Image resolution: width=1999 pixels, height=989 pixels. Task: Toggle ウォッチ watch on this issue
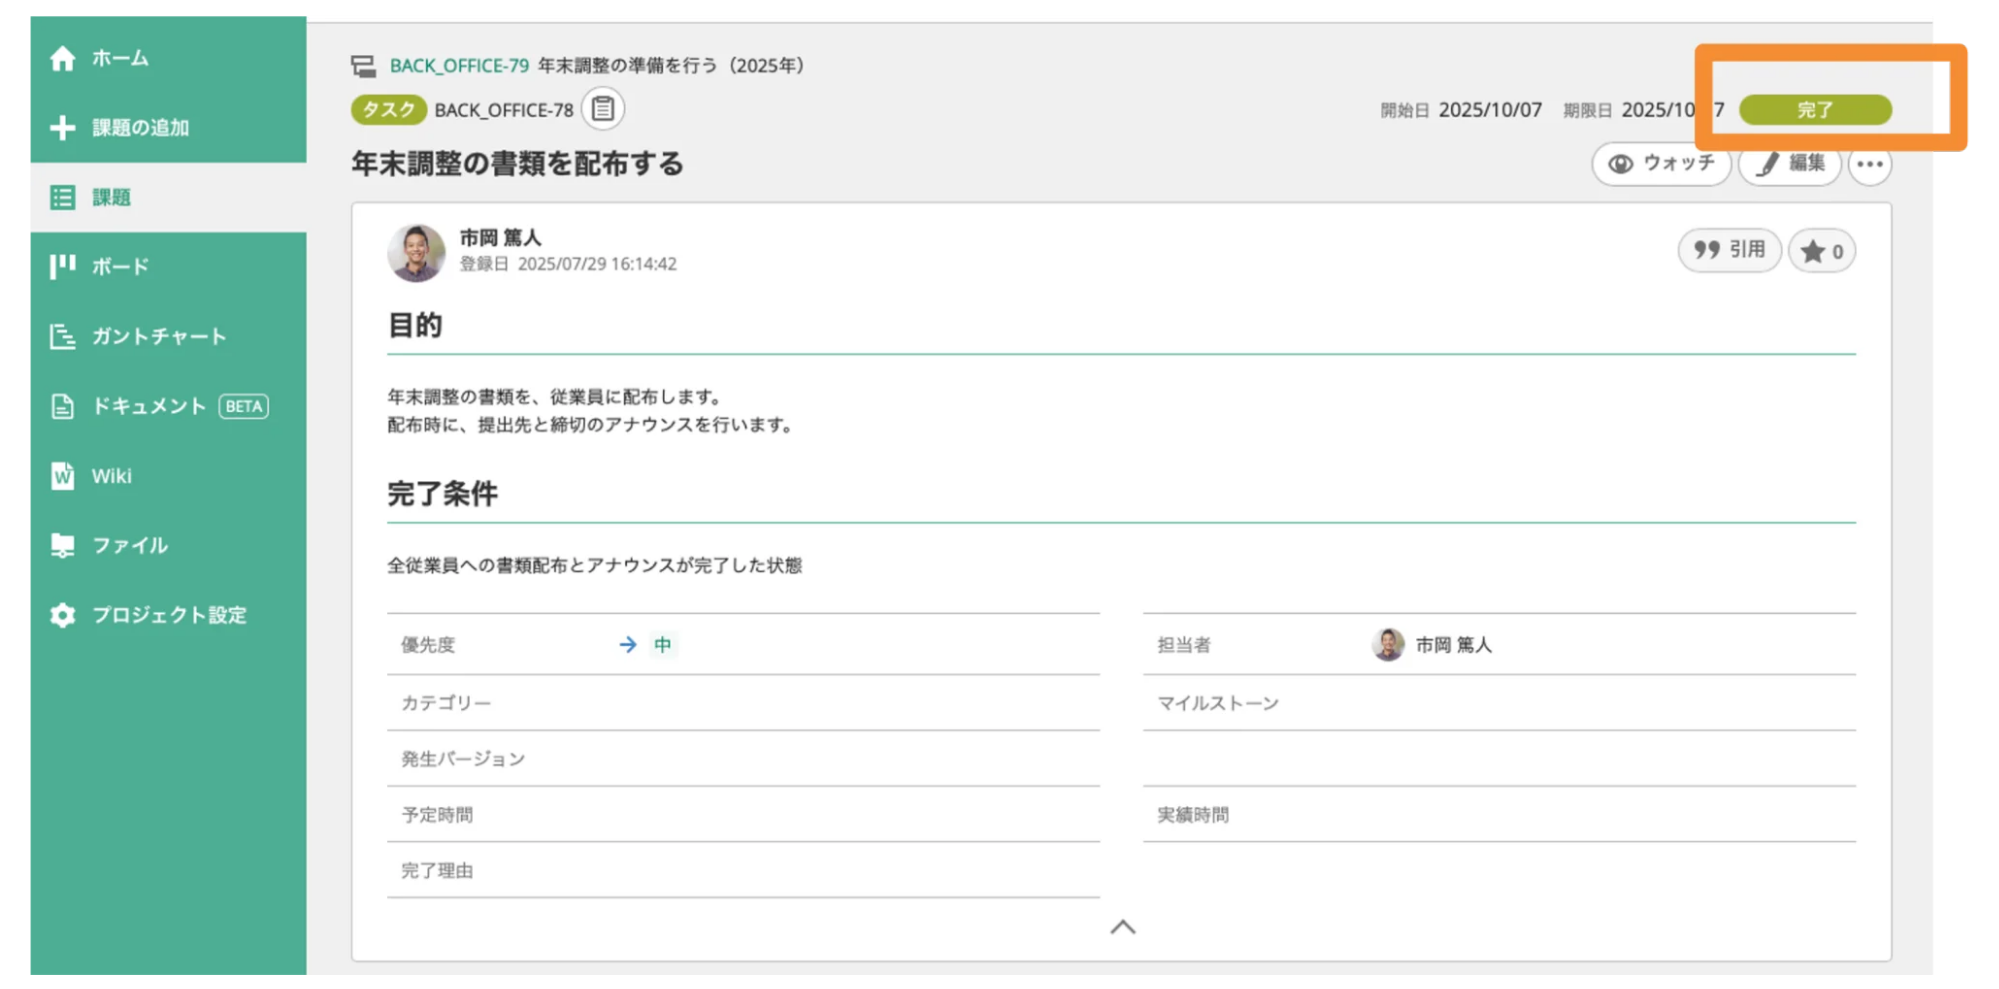coord(1661,164)
